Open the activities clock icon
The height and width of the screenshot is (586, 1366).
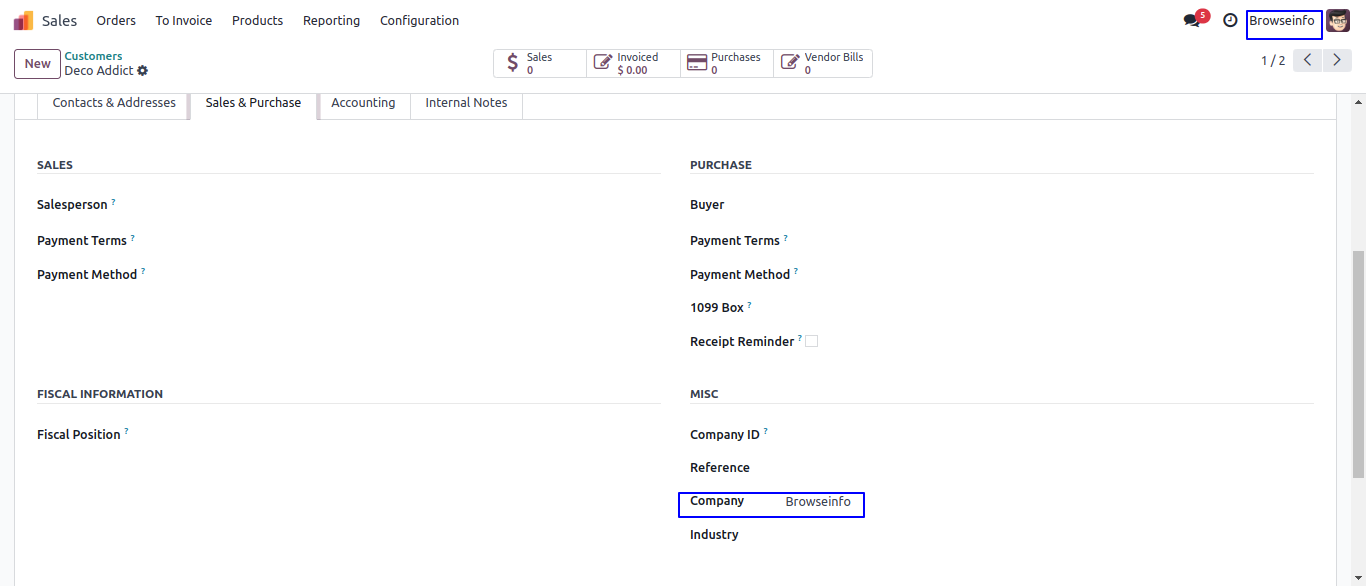[1230, 21]
